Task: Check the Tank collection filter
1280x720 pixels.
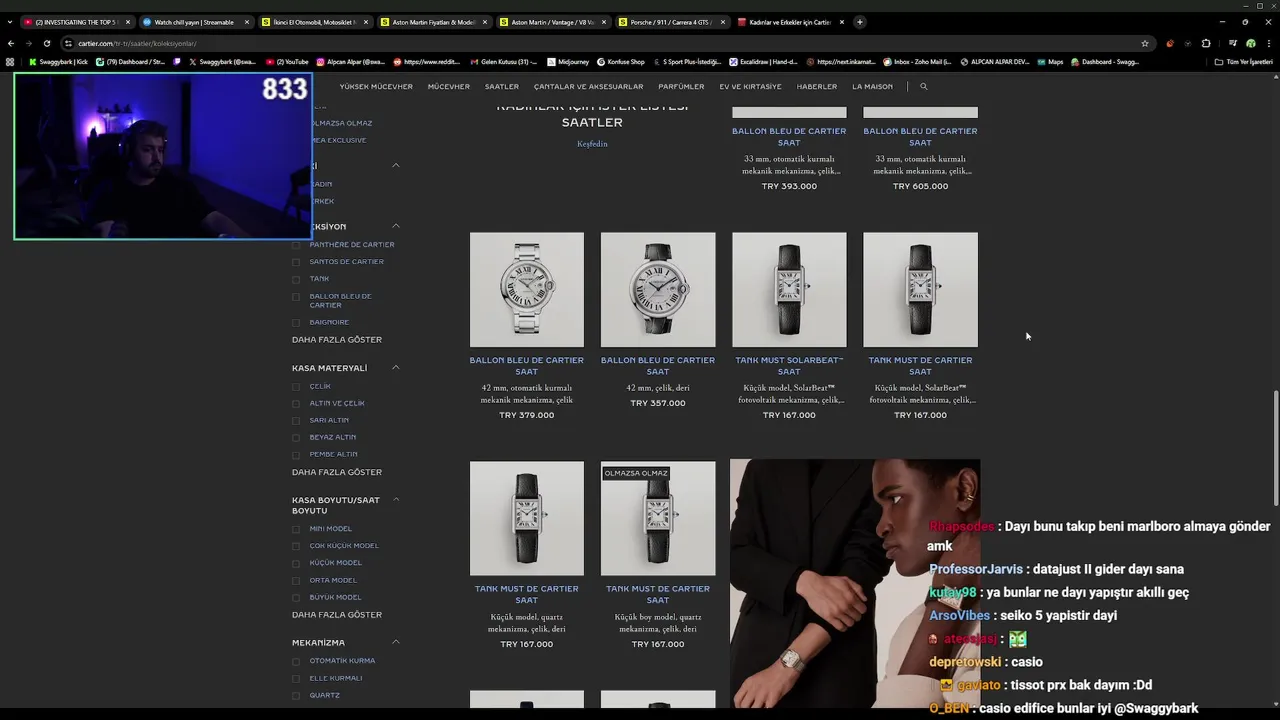Action: point(296,279)
